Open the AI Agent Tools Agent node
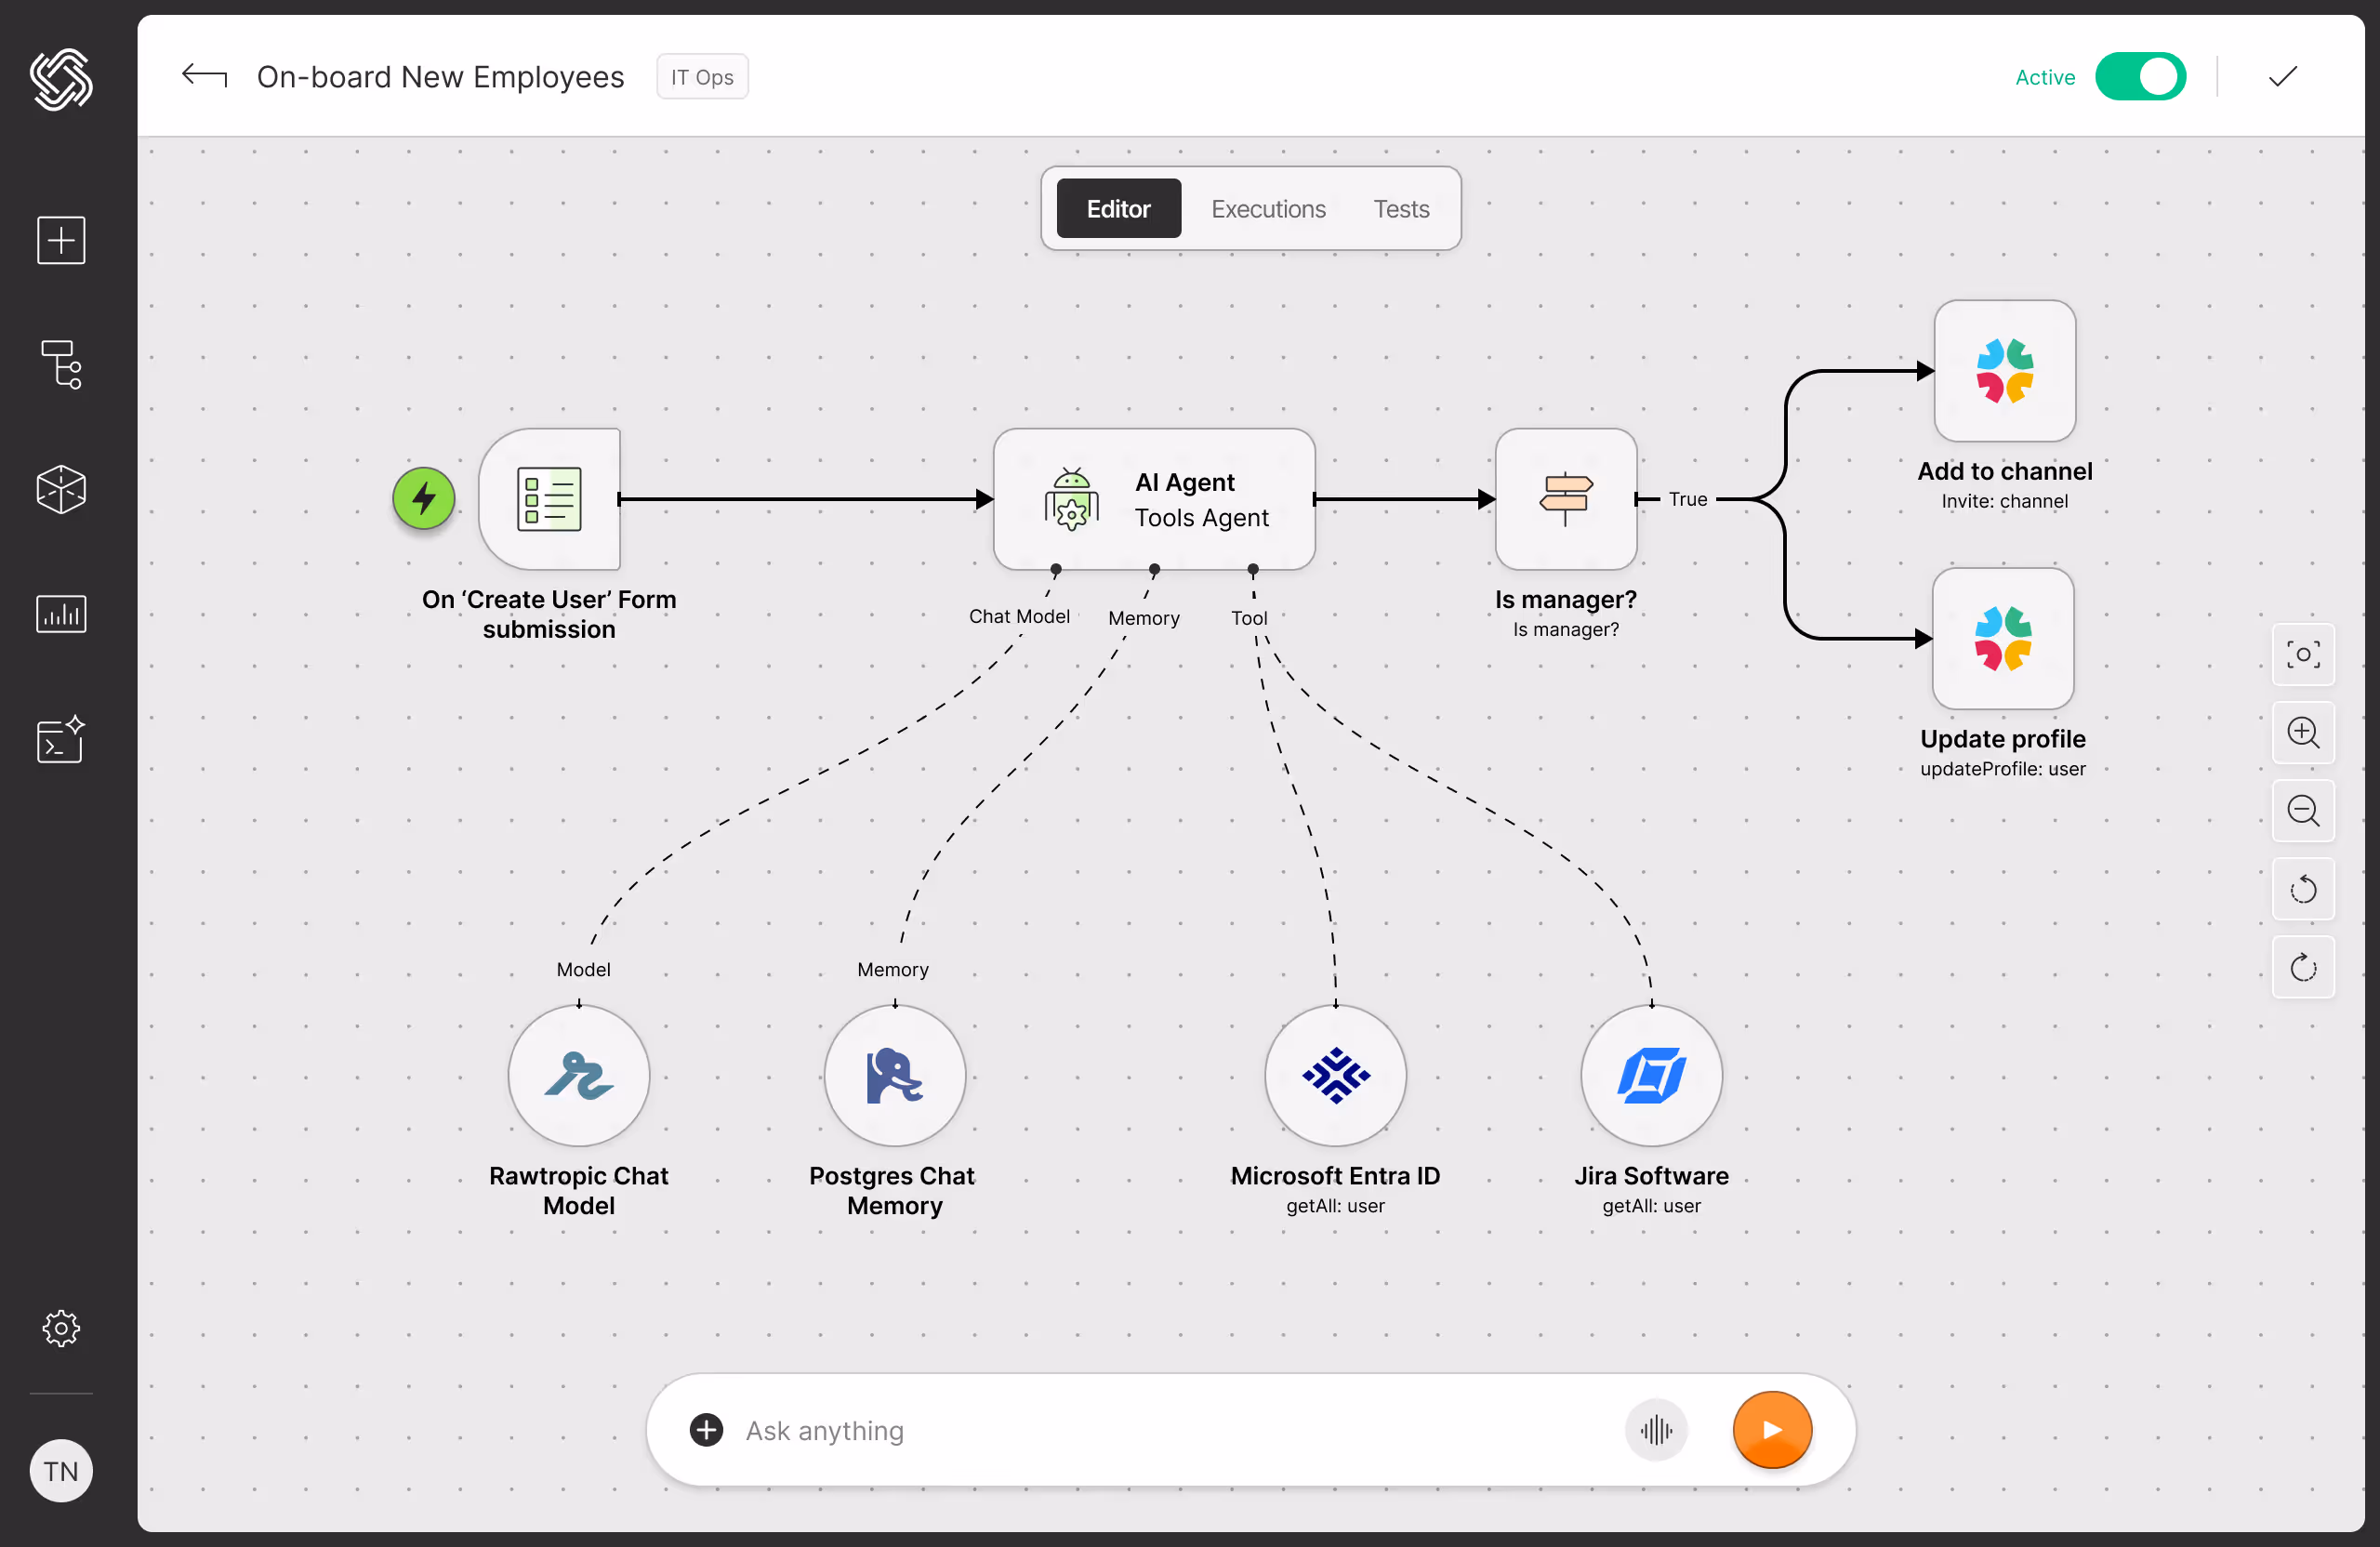This screenshot has width=2380, height=1547. 1154,499
